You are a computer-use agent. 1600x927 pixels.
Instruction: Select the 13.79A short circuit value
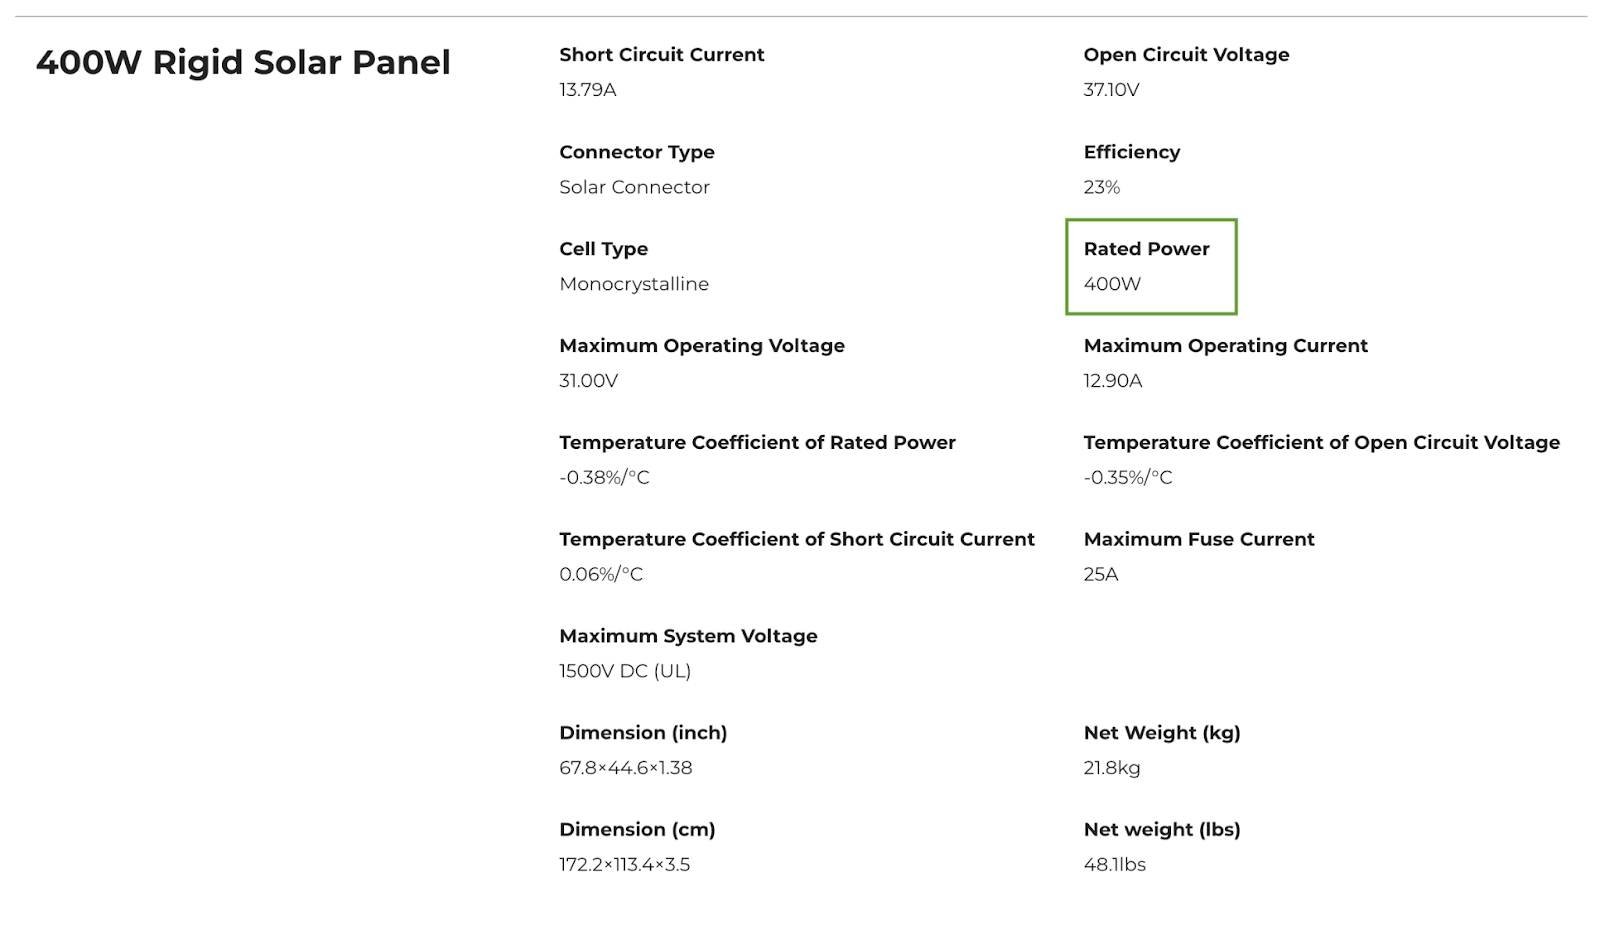click(x=588, y=90)
